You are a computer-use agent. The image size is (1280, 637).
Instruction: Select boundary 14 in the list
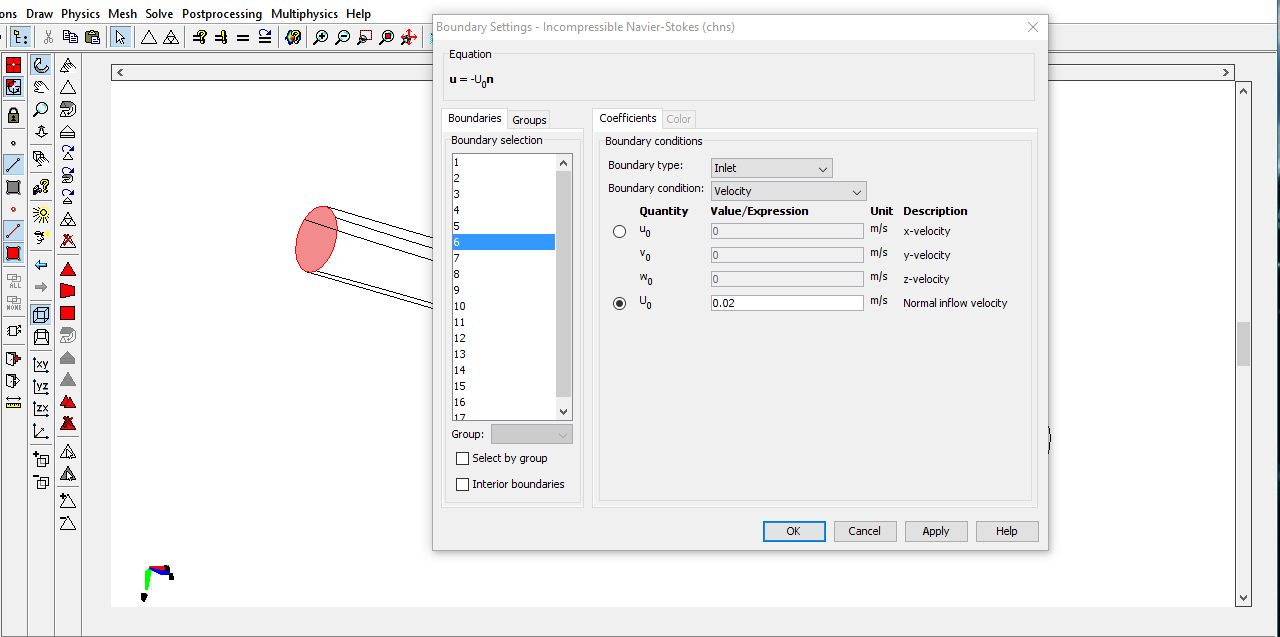pos(504,370)
